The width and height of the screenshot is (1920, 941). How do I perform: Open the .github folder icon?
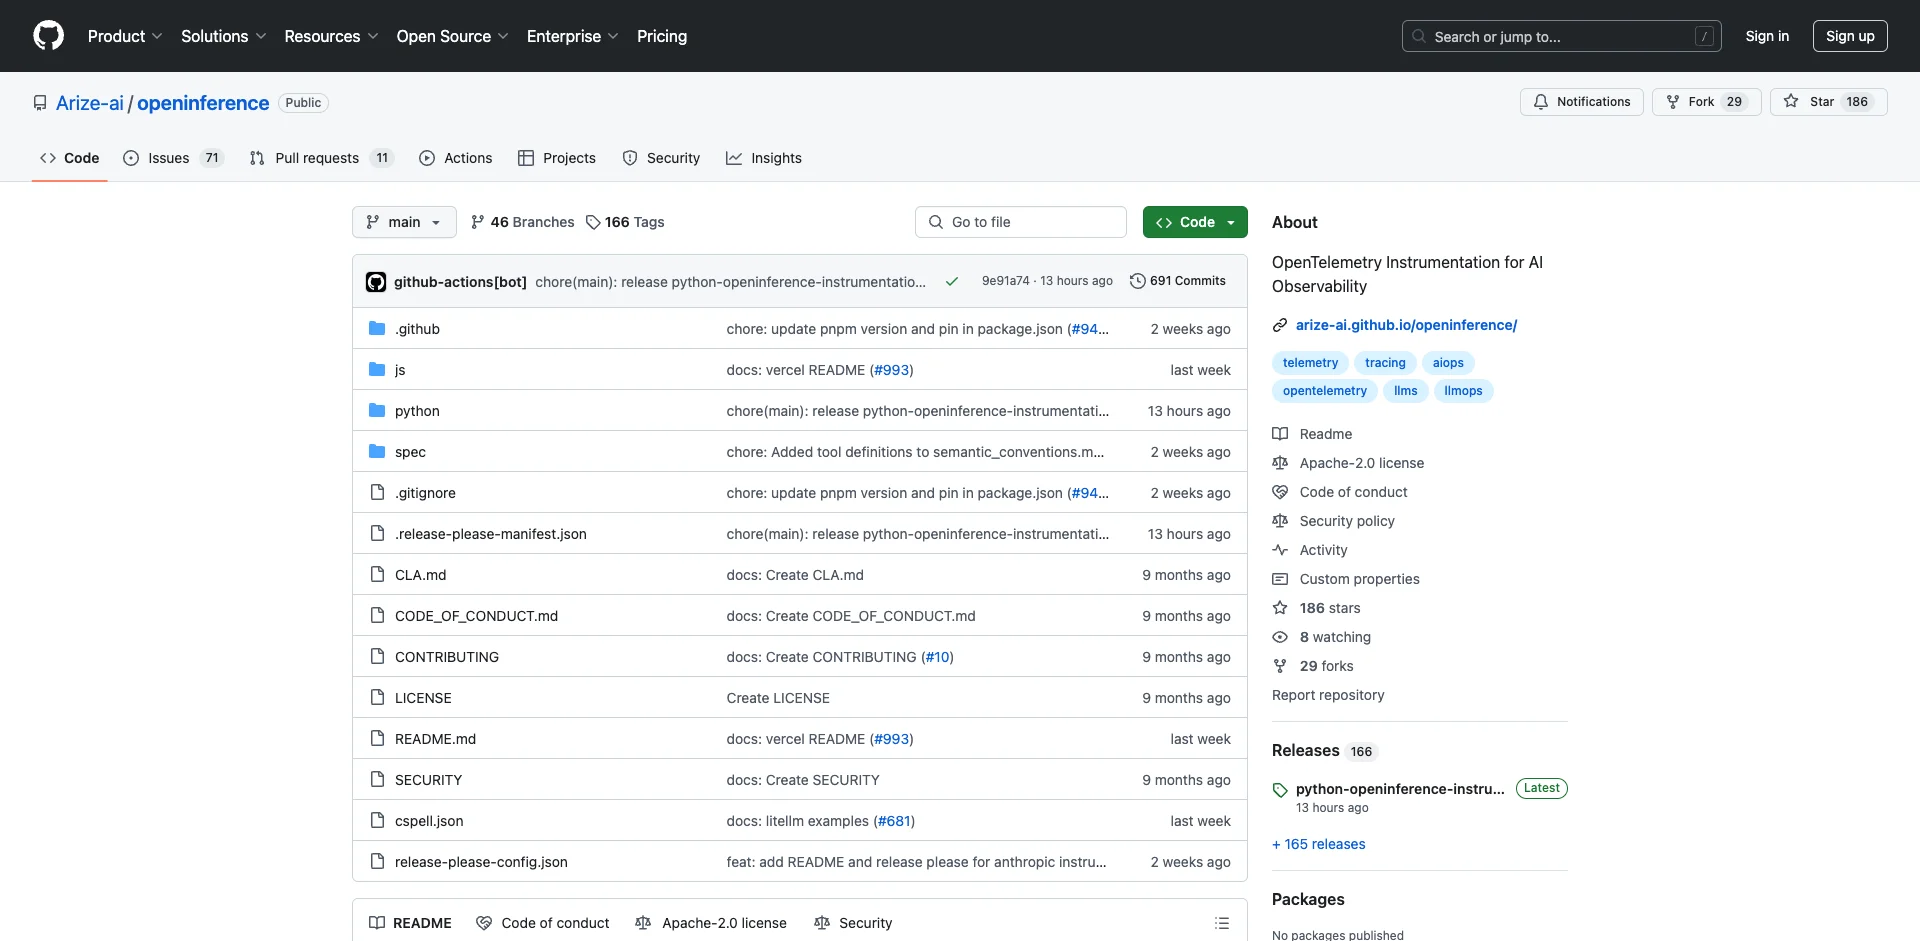click(377, 329)
